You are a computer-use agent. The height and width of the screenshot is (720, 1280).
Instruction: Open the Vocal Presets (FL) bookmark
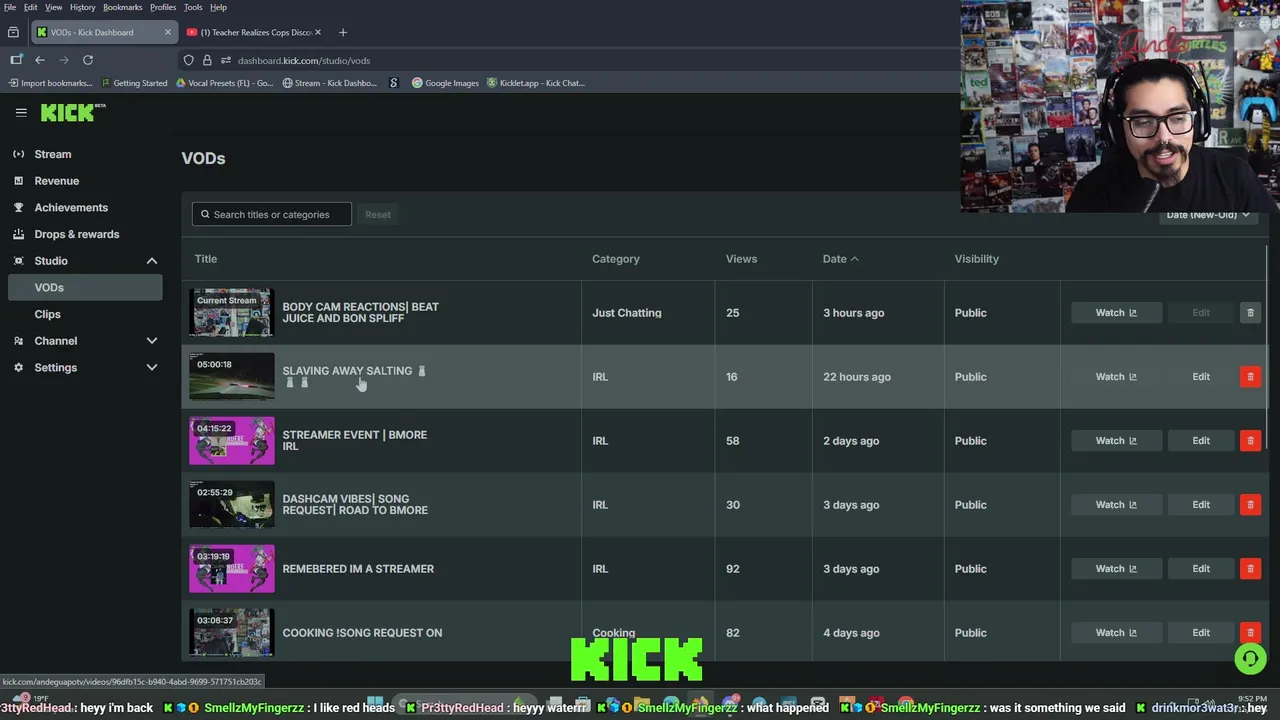pyautogui.click(x=224, y=83)
